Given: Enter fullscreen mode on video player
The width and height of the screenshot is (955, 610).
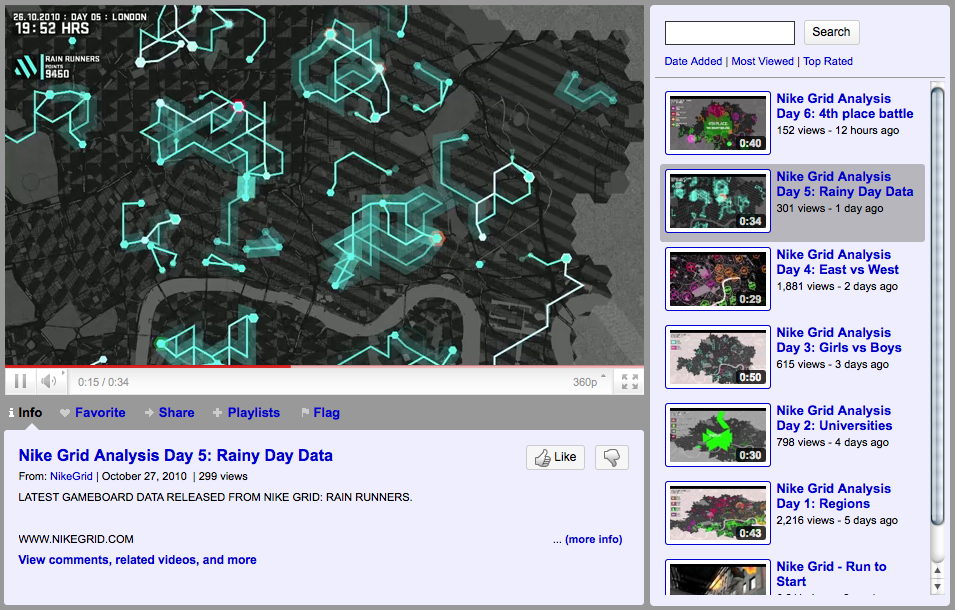Looking at the screenshot, I should pyautogui.click(x=630, y=381).
